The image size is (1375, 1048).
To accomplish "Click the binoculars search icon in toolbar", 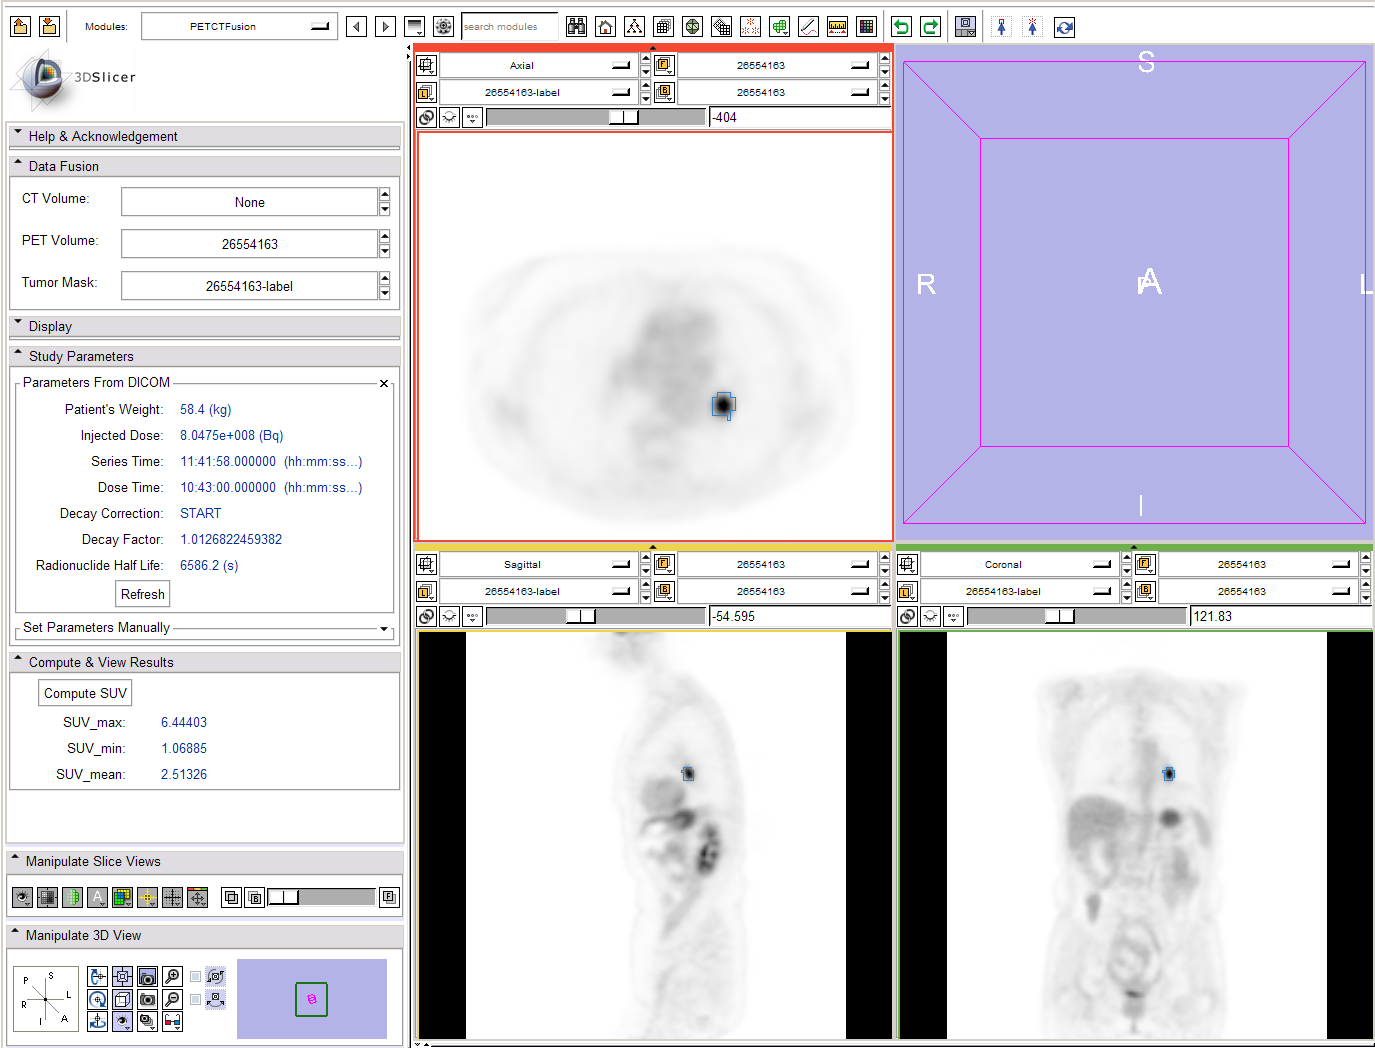I will click(x=576, y=27).
